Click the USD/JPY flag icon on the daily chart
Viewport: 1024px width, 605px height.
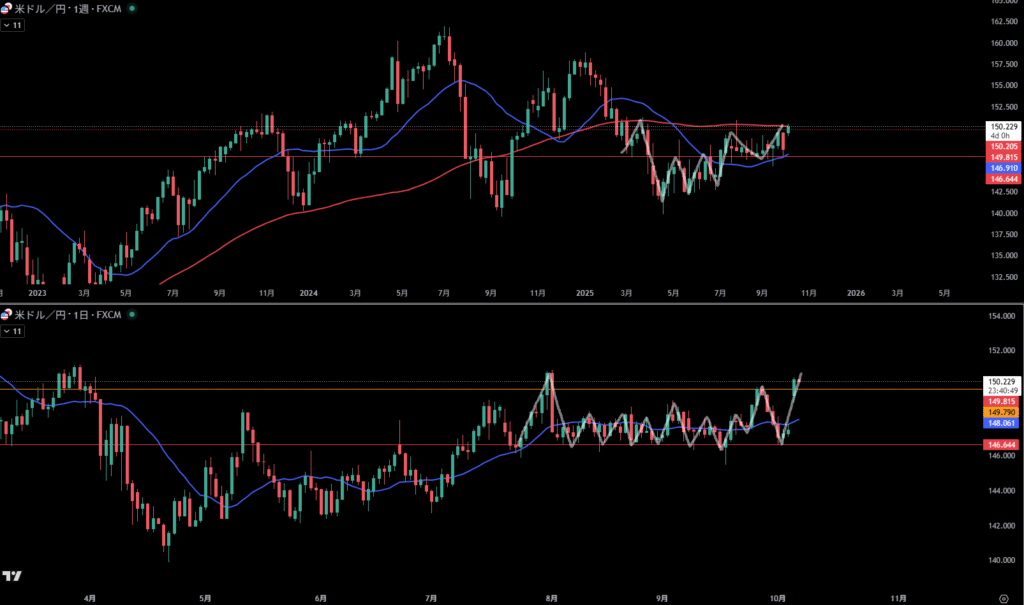[x=7, y=315]
